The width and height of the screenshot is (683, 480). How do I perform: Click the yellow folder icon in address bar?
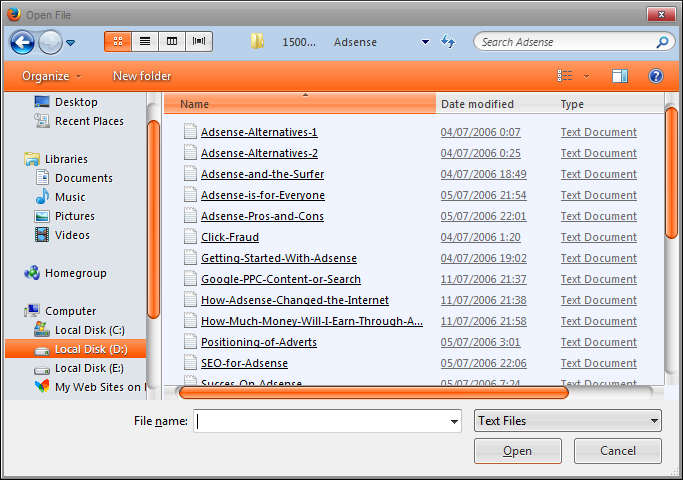coord(257,41)
